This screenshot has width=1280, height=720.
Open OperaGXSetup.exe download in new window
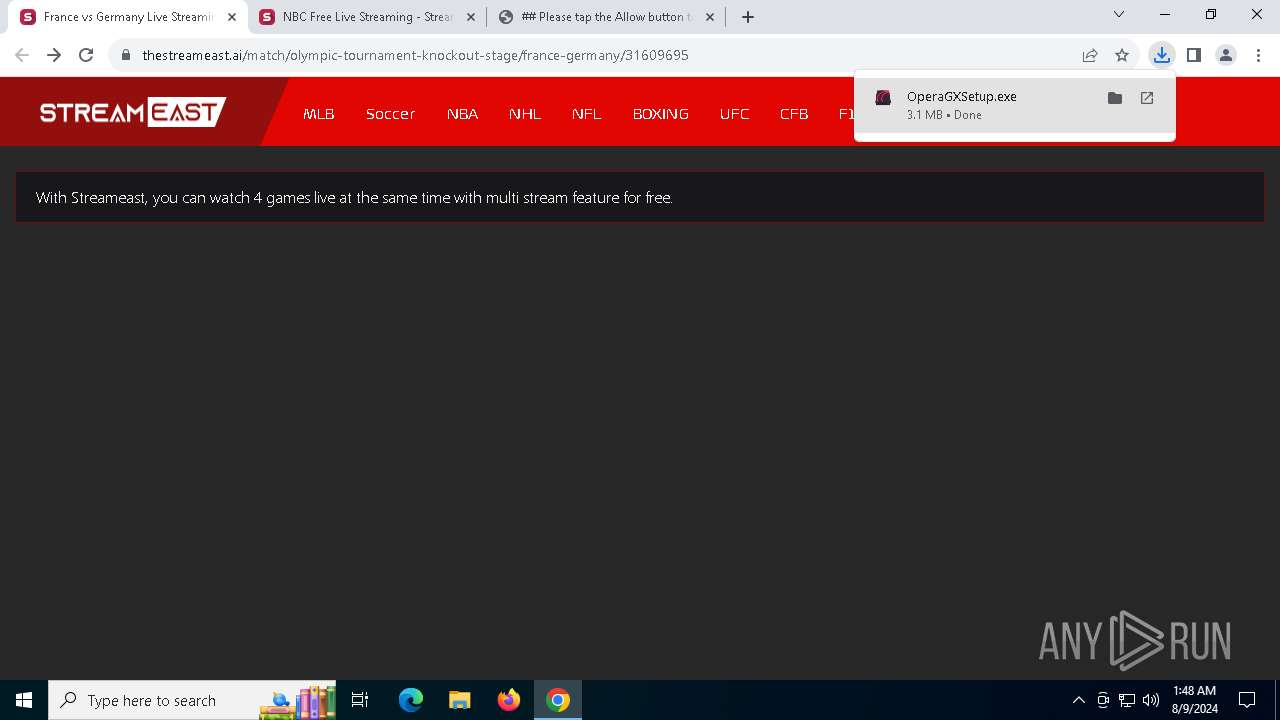[1147, 98]
